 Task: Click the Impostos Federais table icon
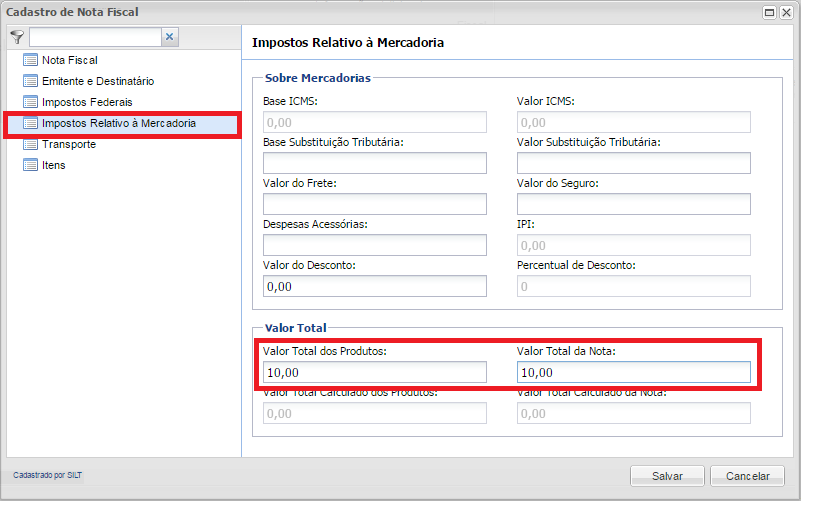30,102
